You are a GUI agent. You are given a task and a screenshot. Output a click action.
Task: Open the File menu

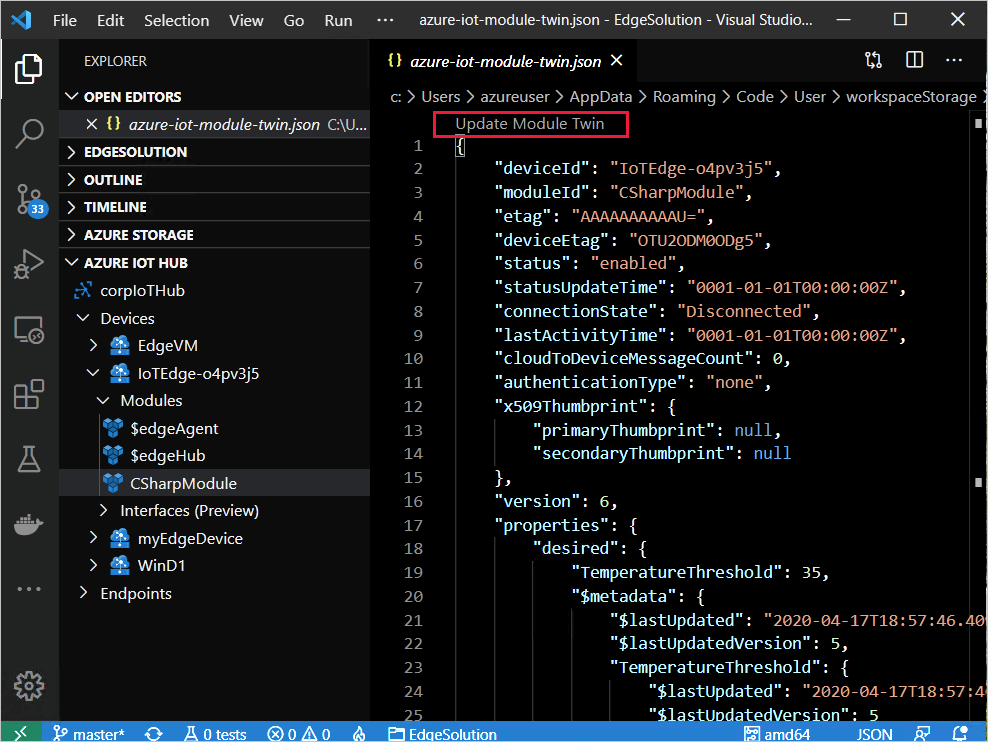click(x=65, y=20)
